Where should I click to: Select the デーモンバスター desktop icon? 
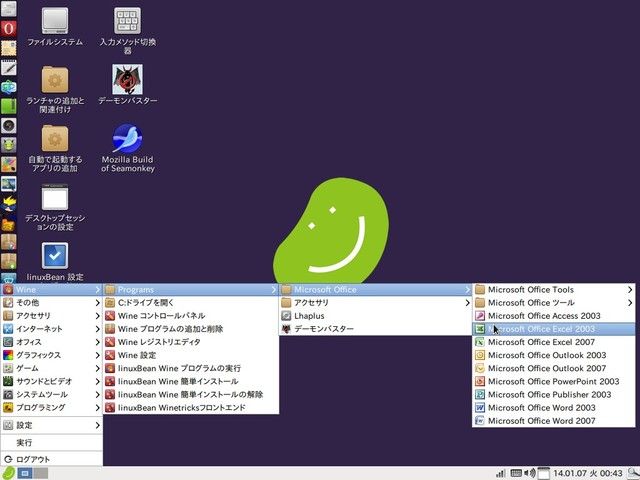[127, 85]
